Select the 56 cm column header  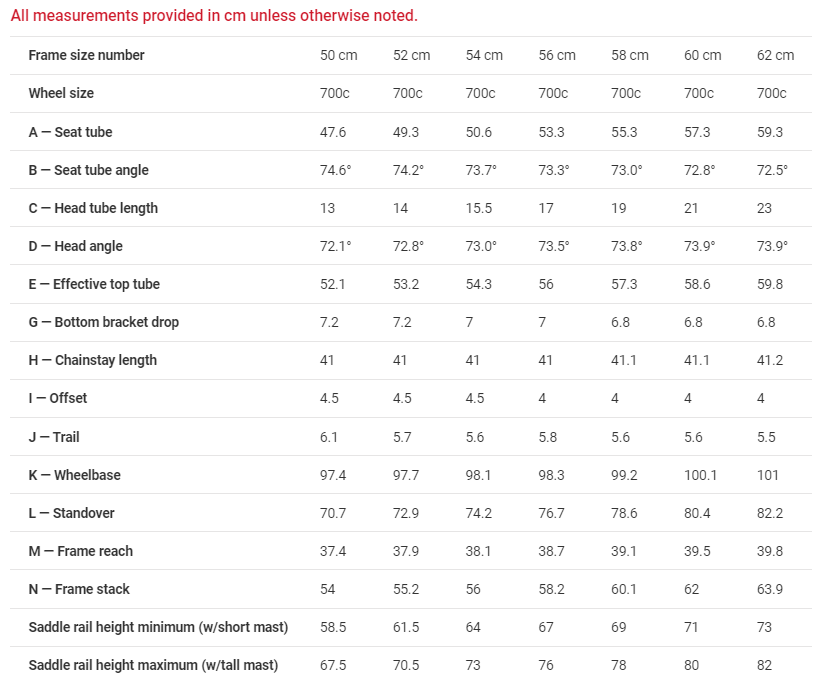557,55
